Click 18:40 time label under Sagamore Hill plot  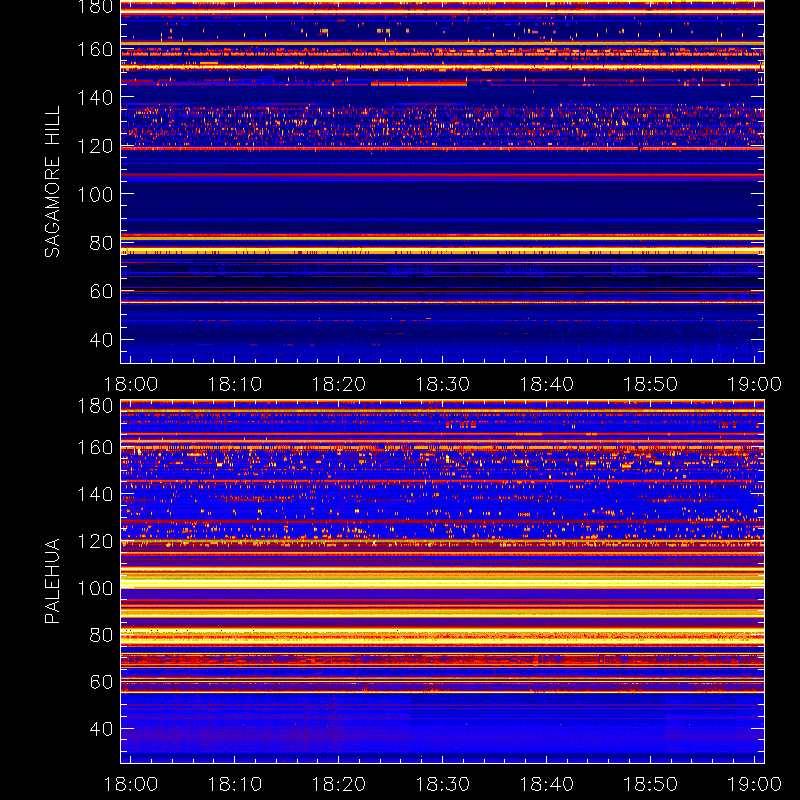tap(546, 384)
